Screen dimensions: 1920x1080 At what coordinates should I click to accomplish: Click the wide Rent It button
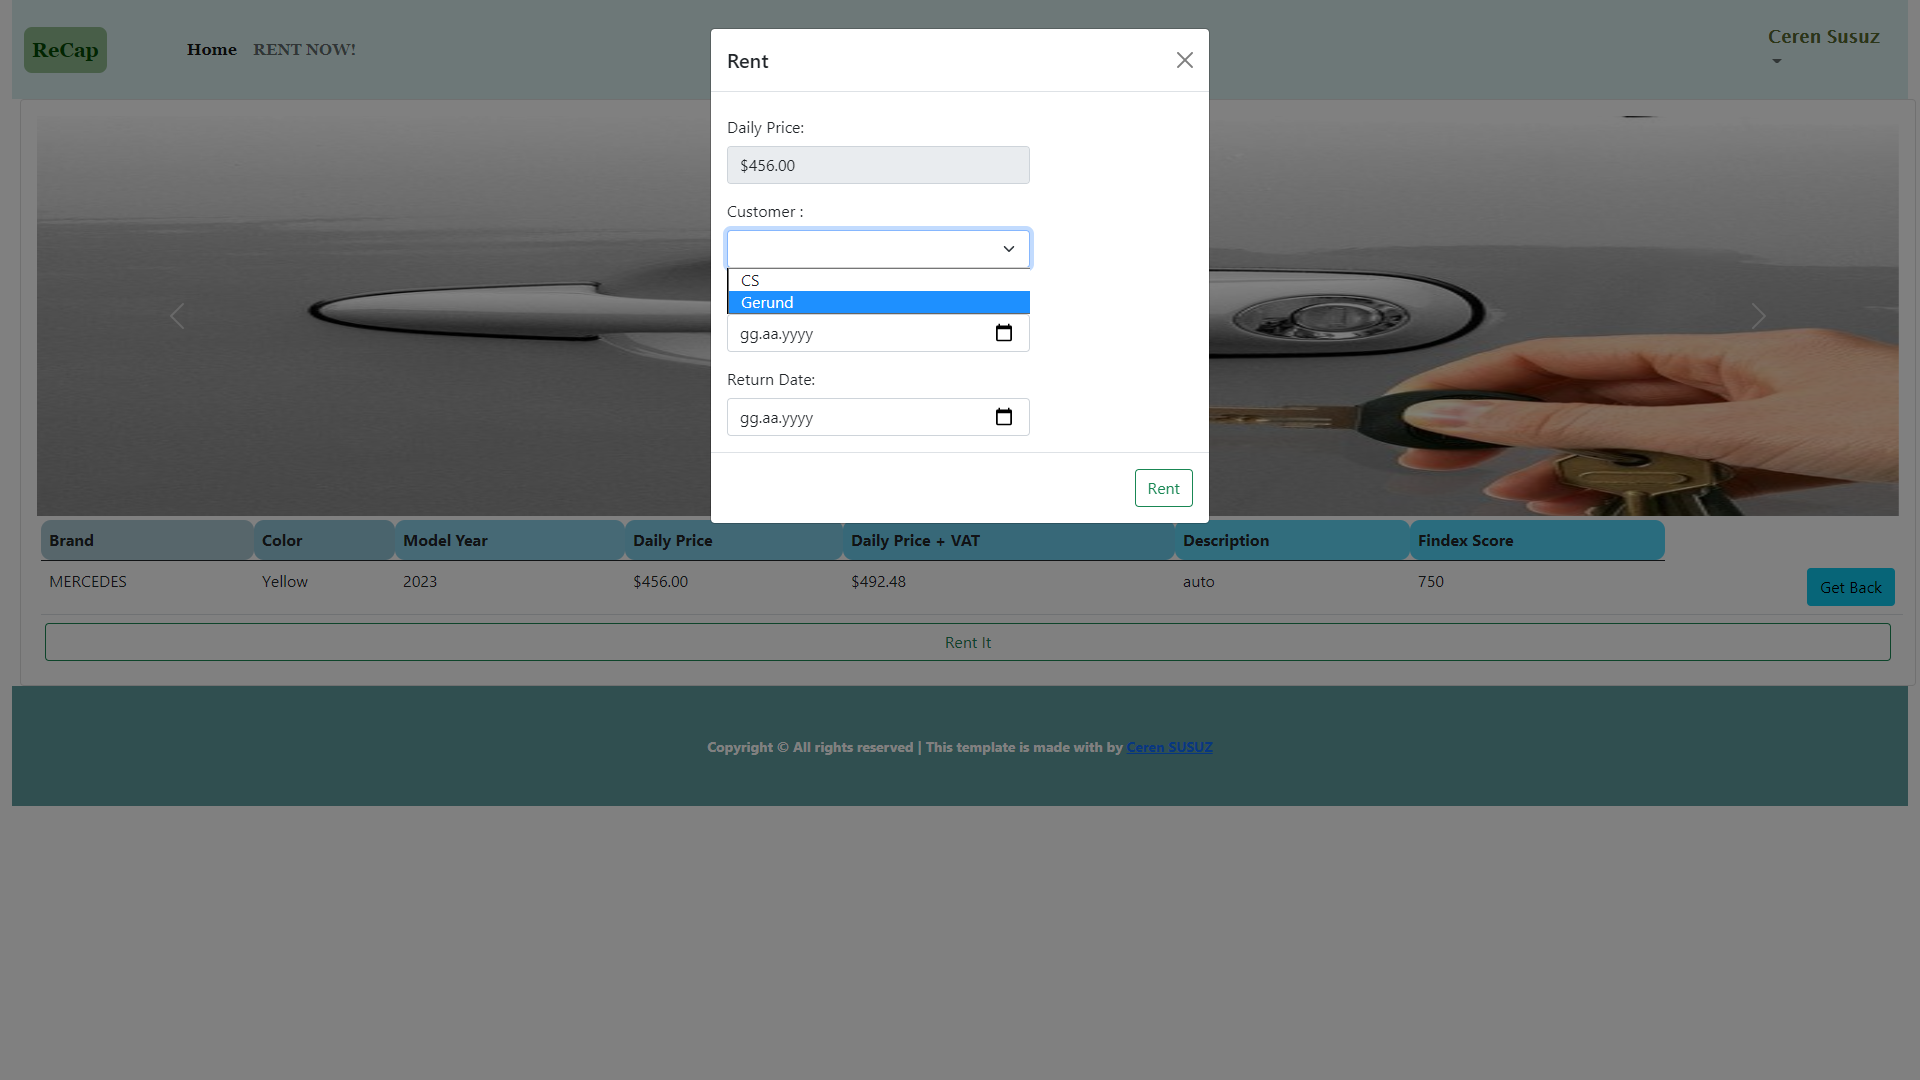(967, 642)
